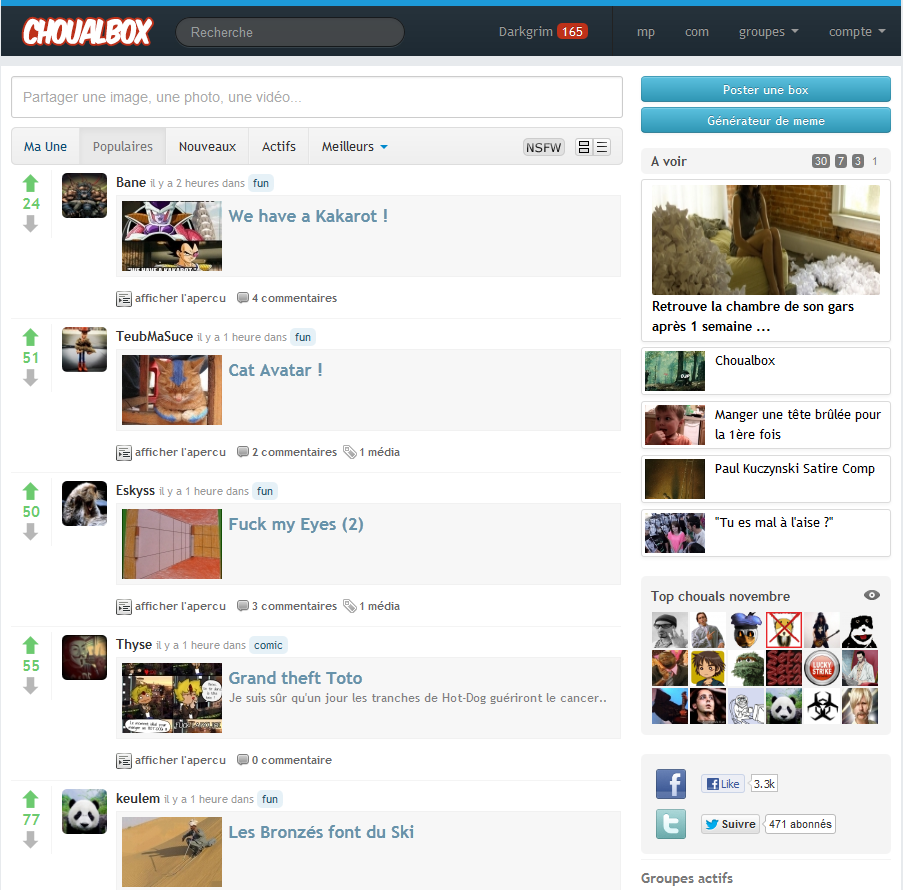This screenshot has width=903, height=890.
Task: Switch to the Nouveaux tab
Action: [207, 147]
